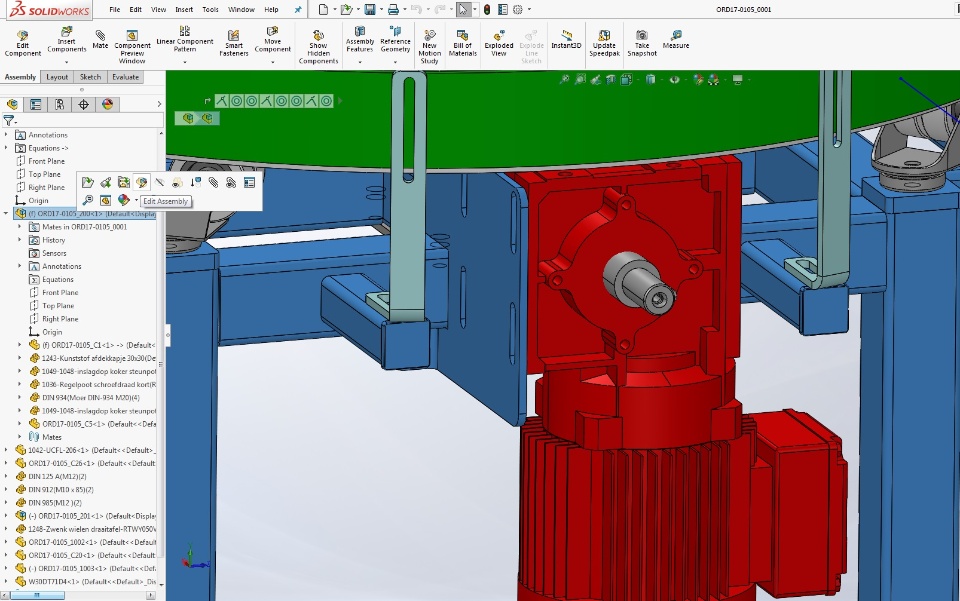This screenshot has width=960, height=601.
Task: Toggle Hide/Show Items eye in the heads-up toolbar
Action: coord(674,80)
